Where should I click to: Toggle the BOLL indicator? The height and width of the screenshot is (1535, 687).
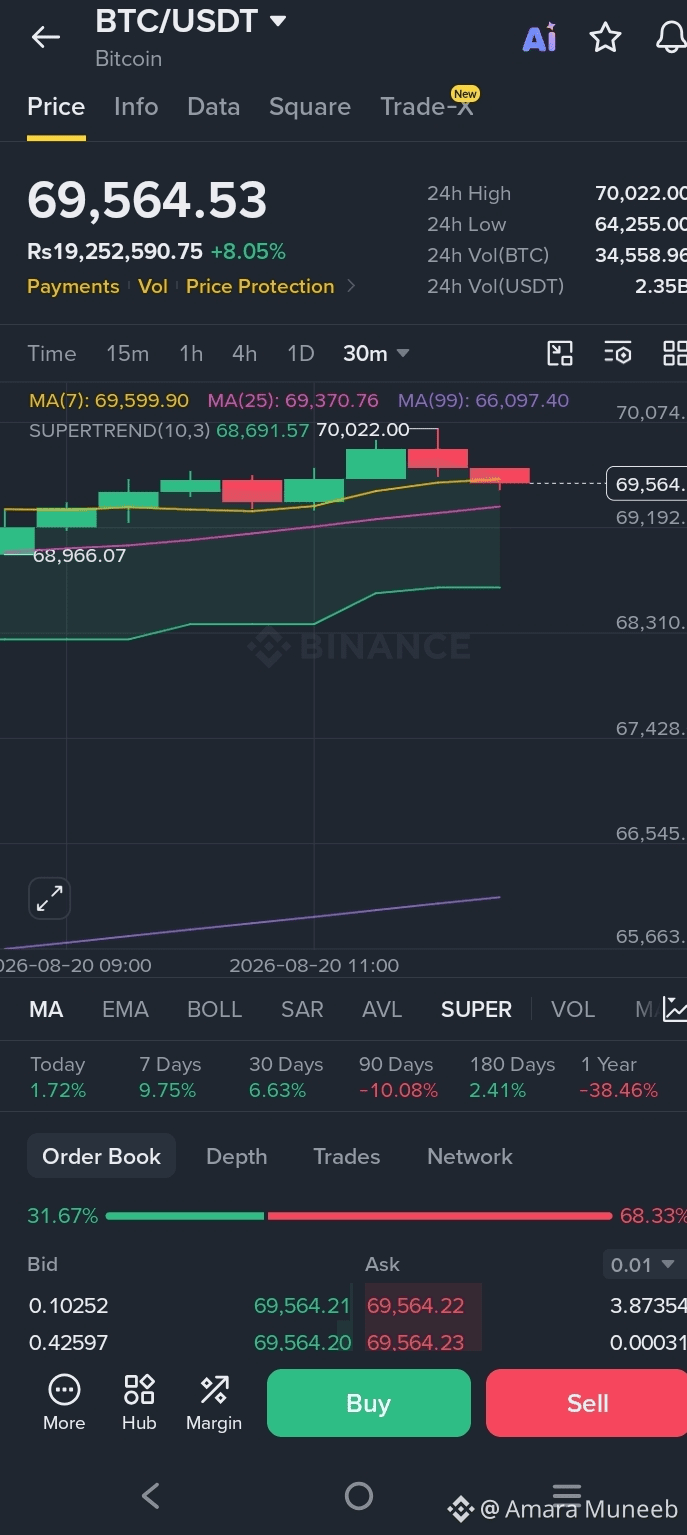(x=215, y=1009)
